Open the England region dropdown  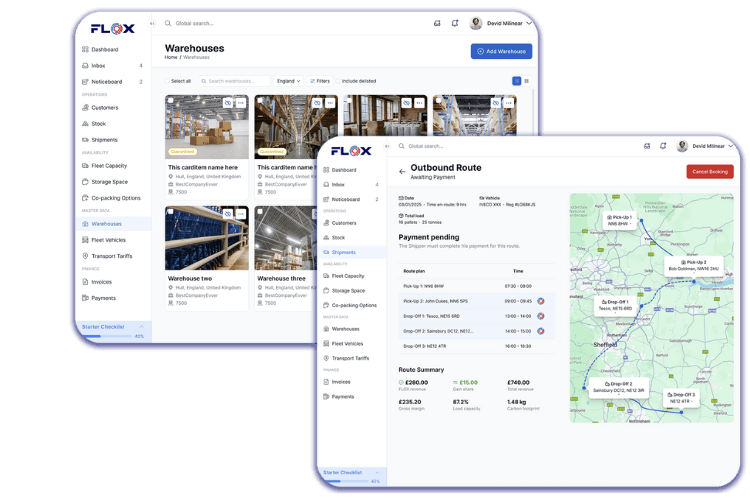click(288, 81)
